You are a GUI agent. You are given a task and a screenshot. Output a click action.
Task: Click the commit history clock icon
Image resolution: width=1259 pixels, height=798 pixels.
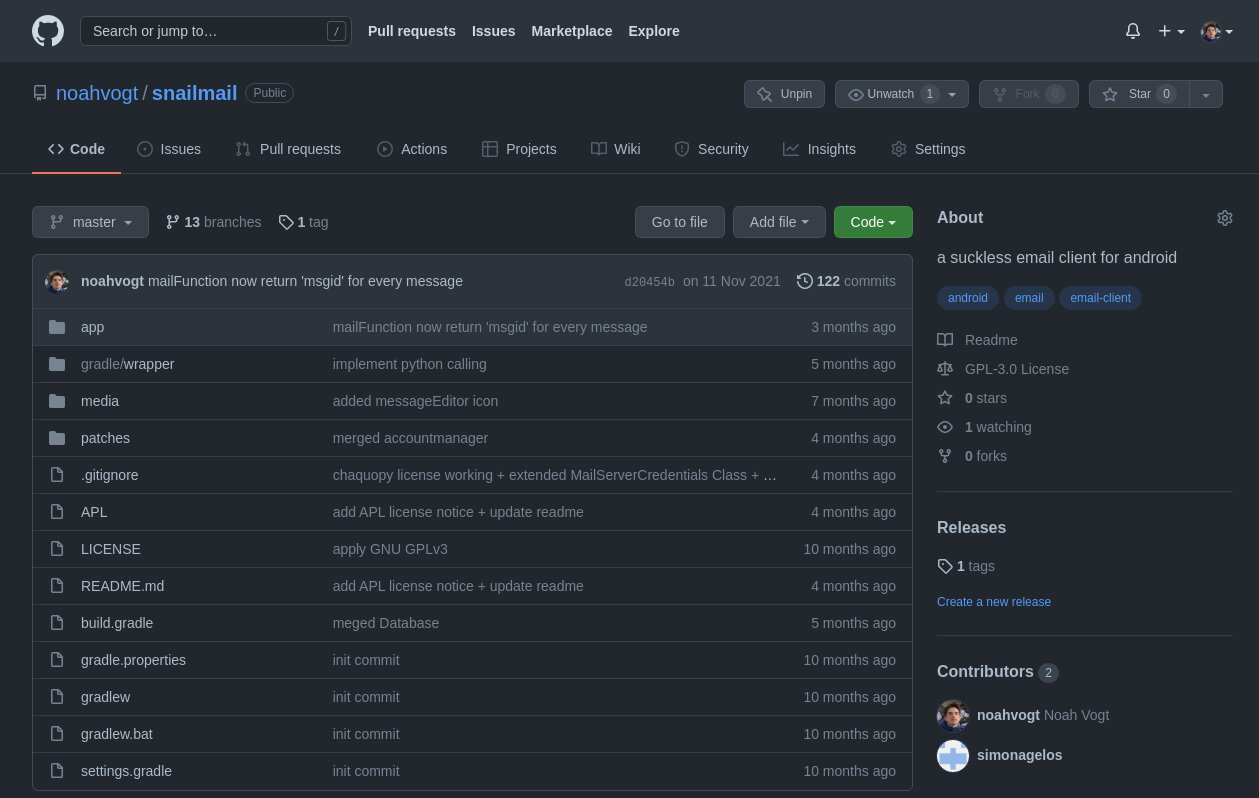pos(804,281)
